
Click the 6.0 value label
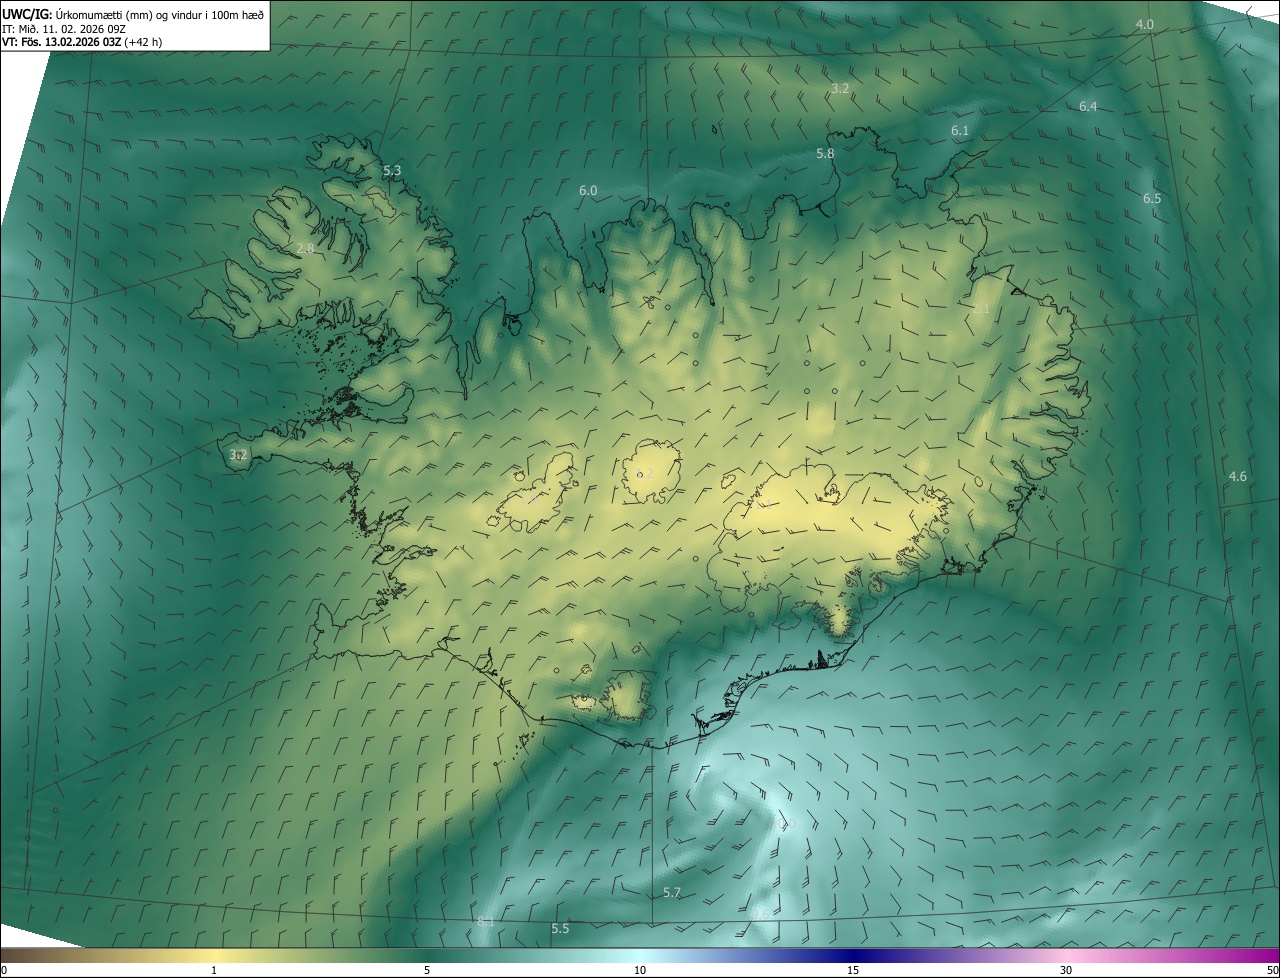588,190
